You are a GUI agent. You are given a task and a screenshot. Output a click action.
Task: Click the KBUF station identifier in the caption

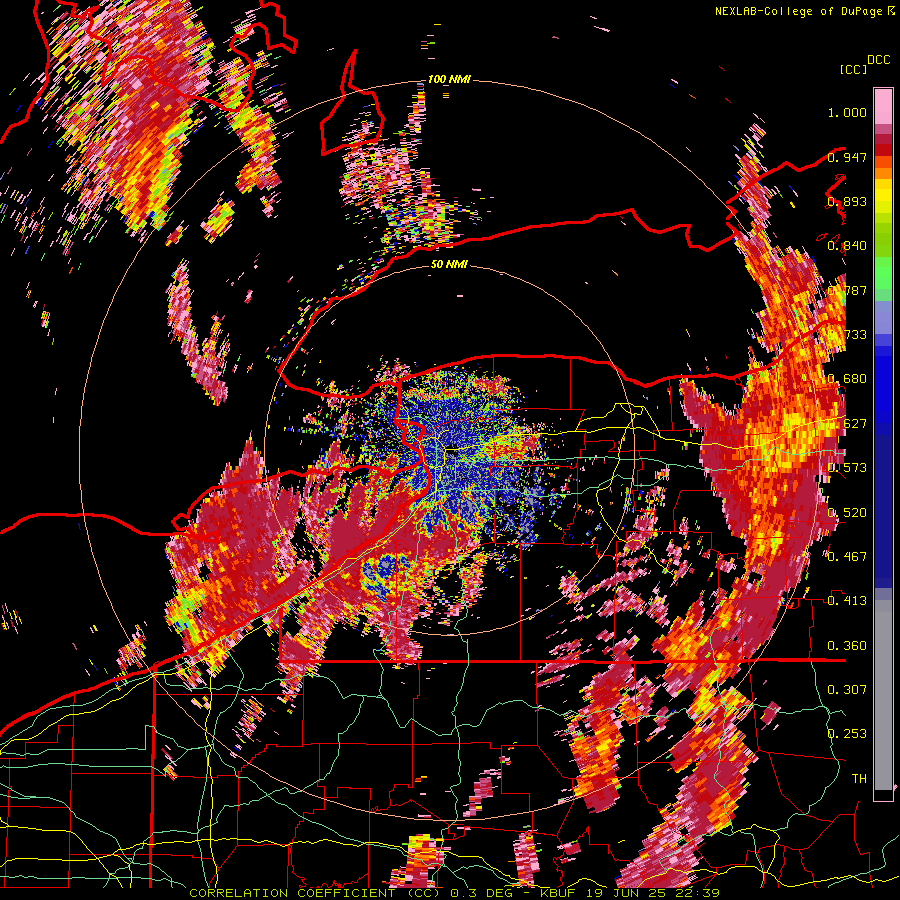click(x=557, y=893)
